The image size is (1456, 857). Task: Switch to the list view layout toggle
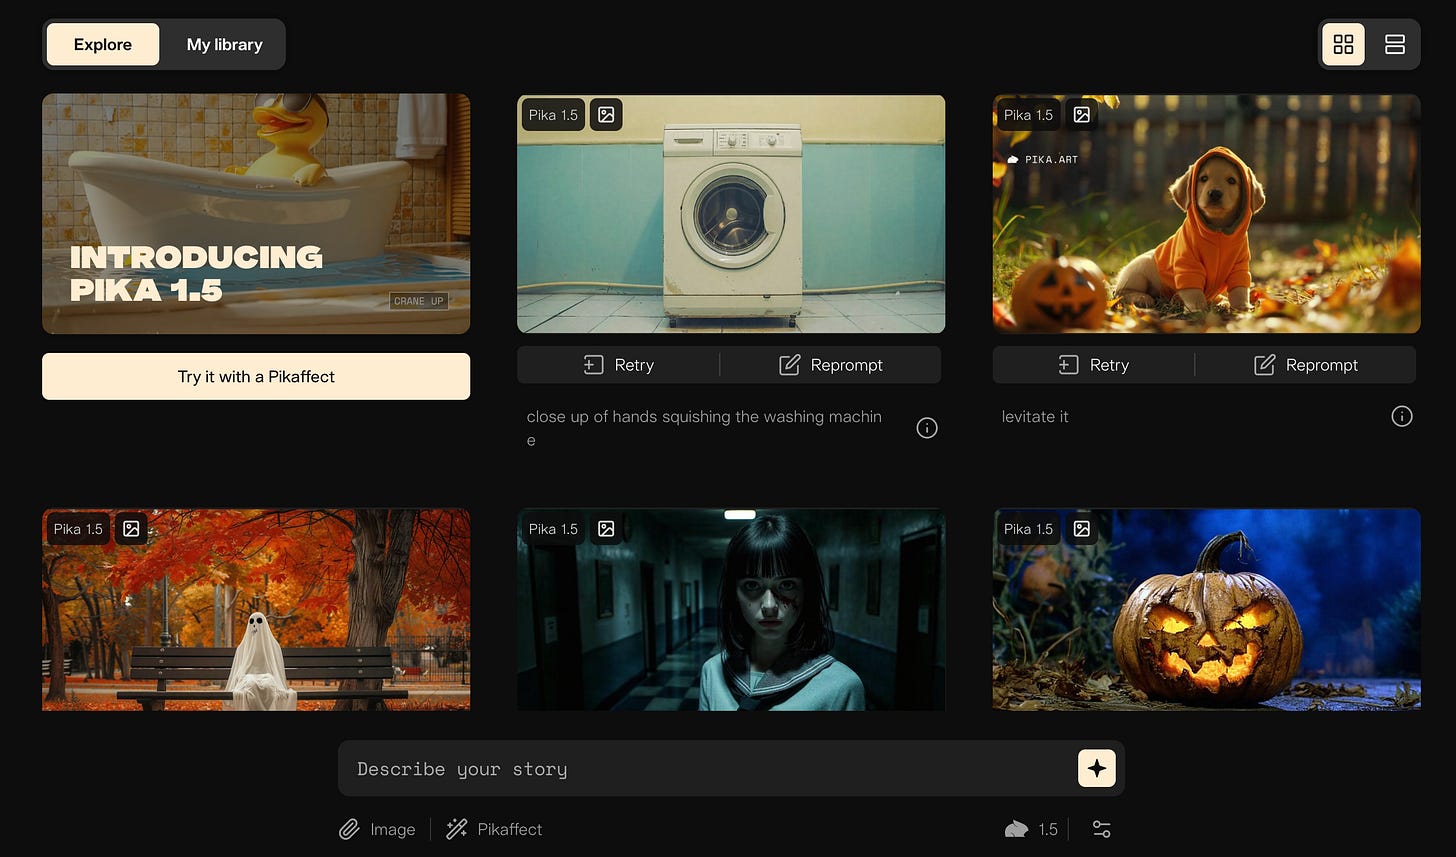(x=1395, y=44)
